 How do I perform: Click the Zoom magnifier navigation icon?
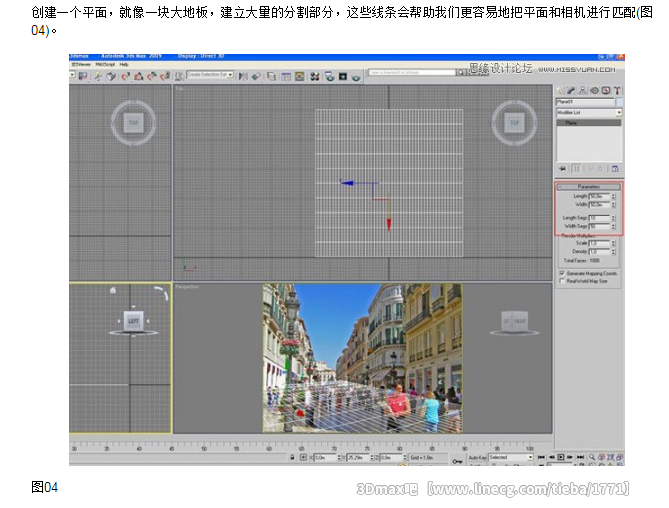592,457
